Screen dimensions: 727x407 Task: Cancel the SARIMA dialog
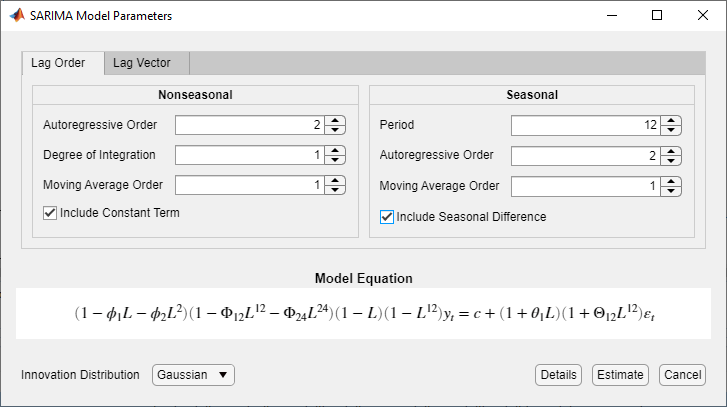pos(682,375)
